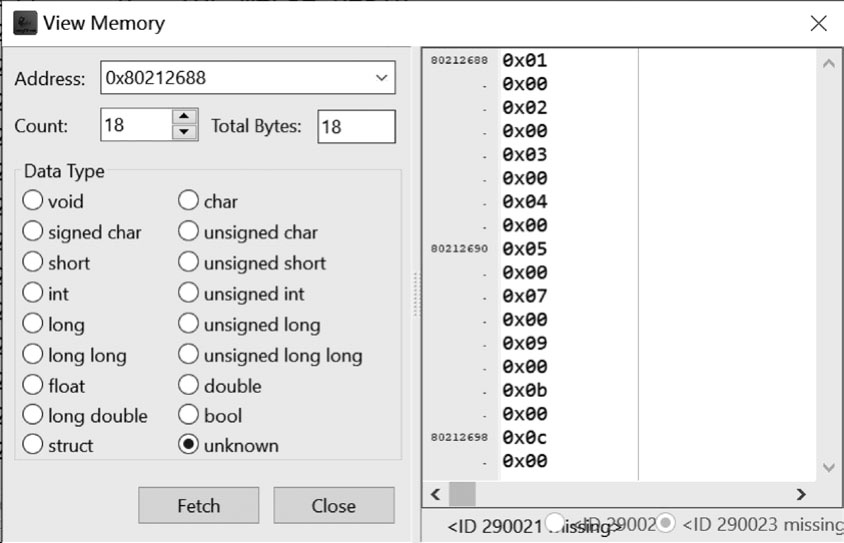Select the void data type
Viewport: 844px width, 543px height.
pyautogui.click(x=33, y=201)
